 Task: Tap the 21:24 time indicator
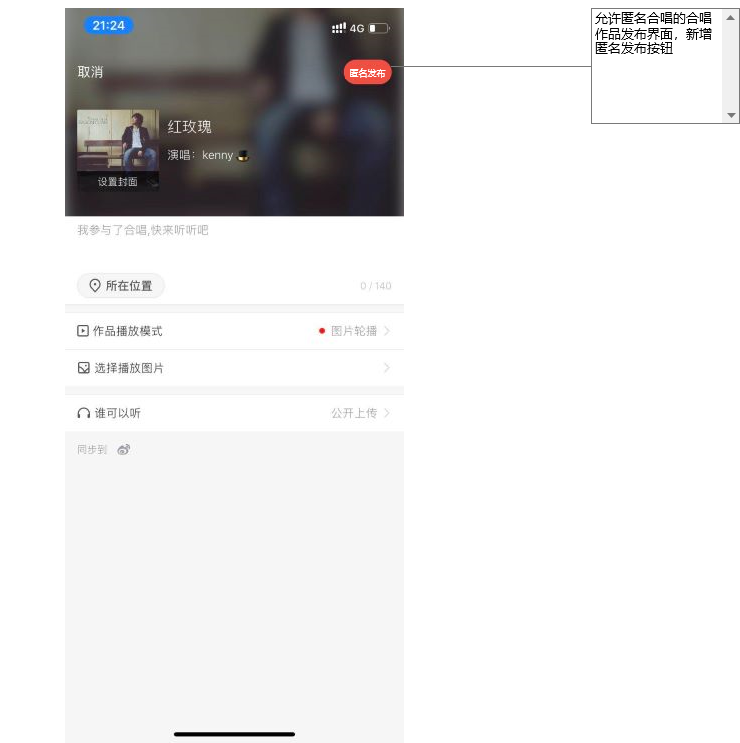(x=108, y=26)
